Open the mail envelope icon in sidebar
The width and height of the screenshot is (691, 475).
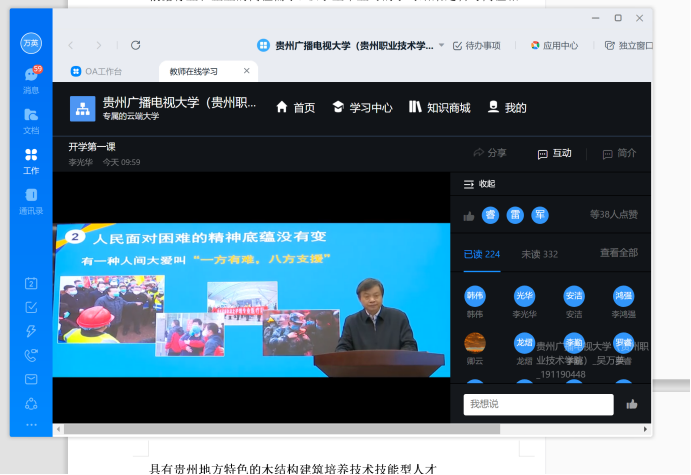pyautogui.click(x=31, y=379)
